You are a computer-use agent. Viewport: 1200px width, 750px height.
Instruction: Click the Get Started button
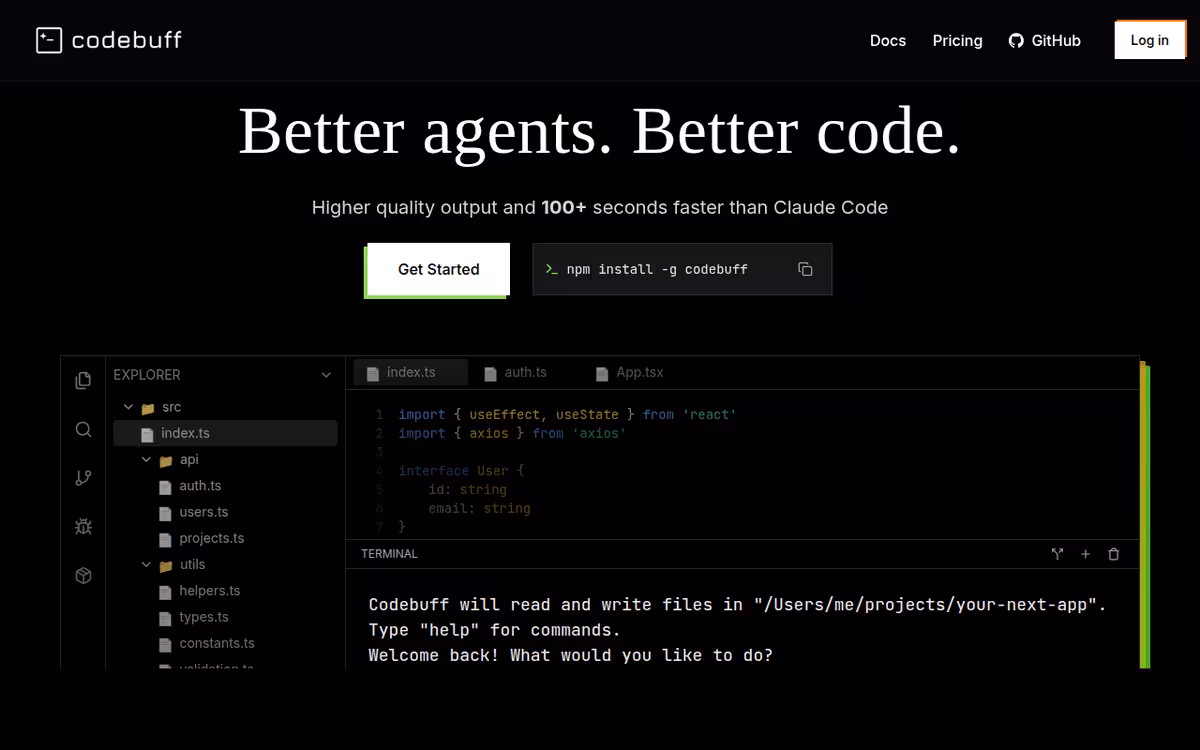[x=438, y=269]
